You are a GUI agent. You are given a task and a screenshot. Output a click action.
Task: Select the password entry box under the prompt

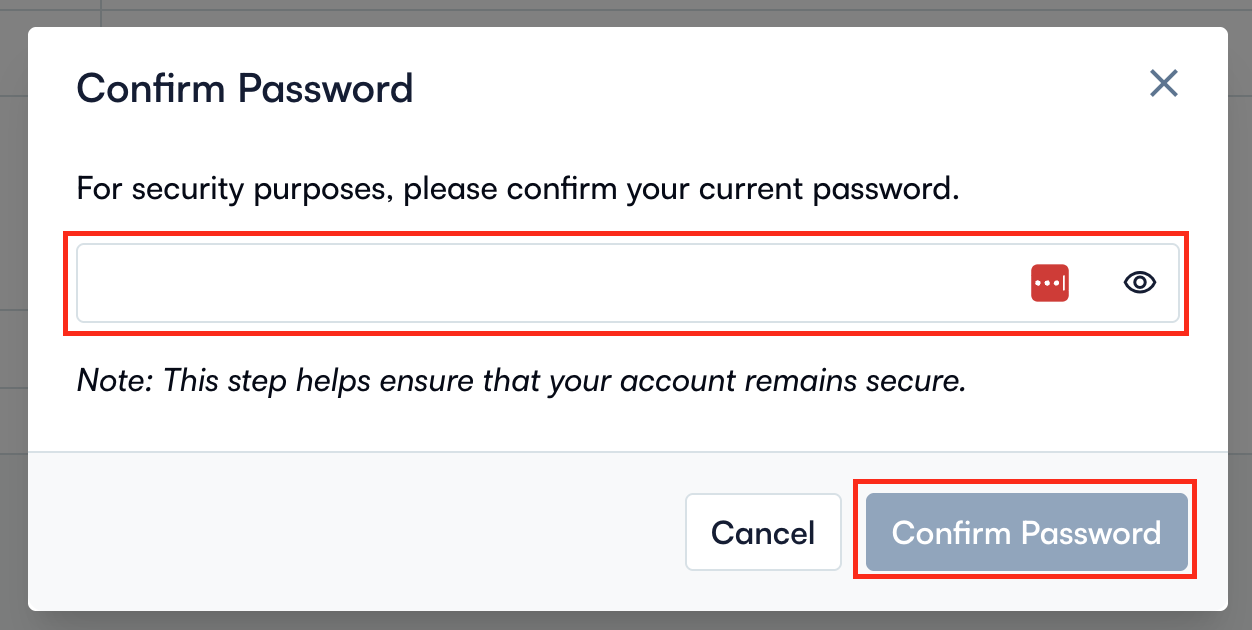click(x=540, y=283)
